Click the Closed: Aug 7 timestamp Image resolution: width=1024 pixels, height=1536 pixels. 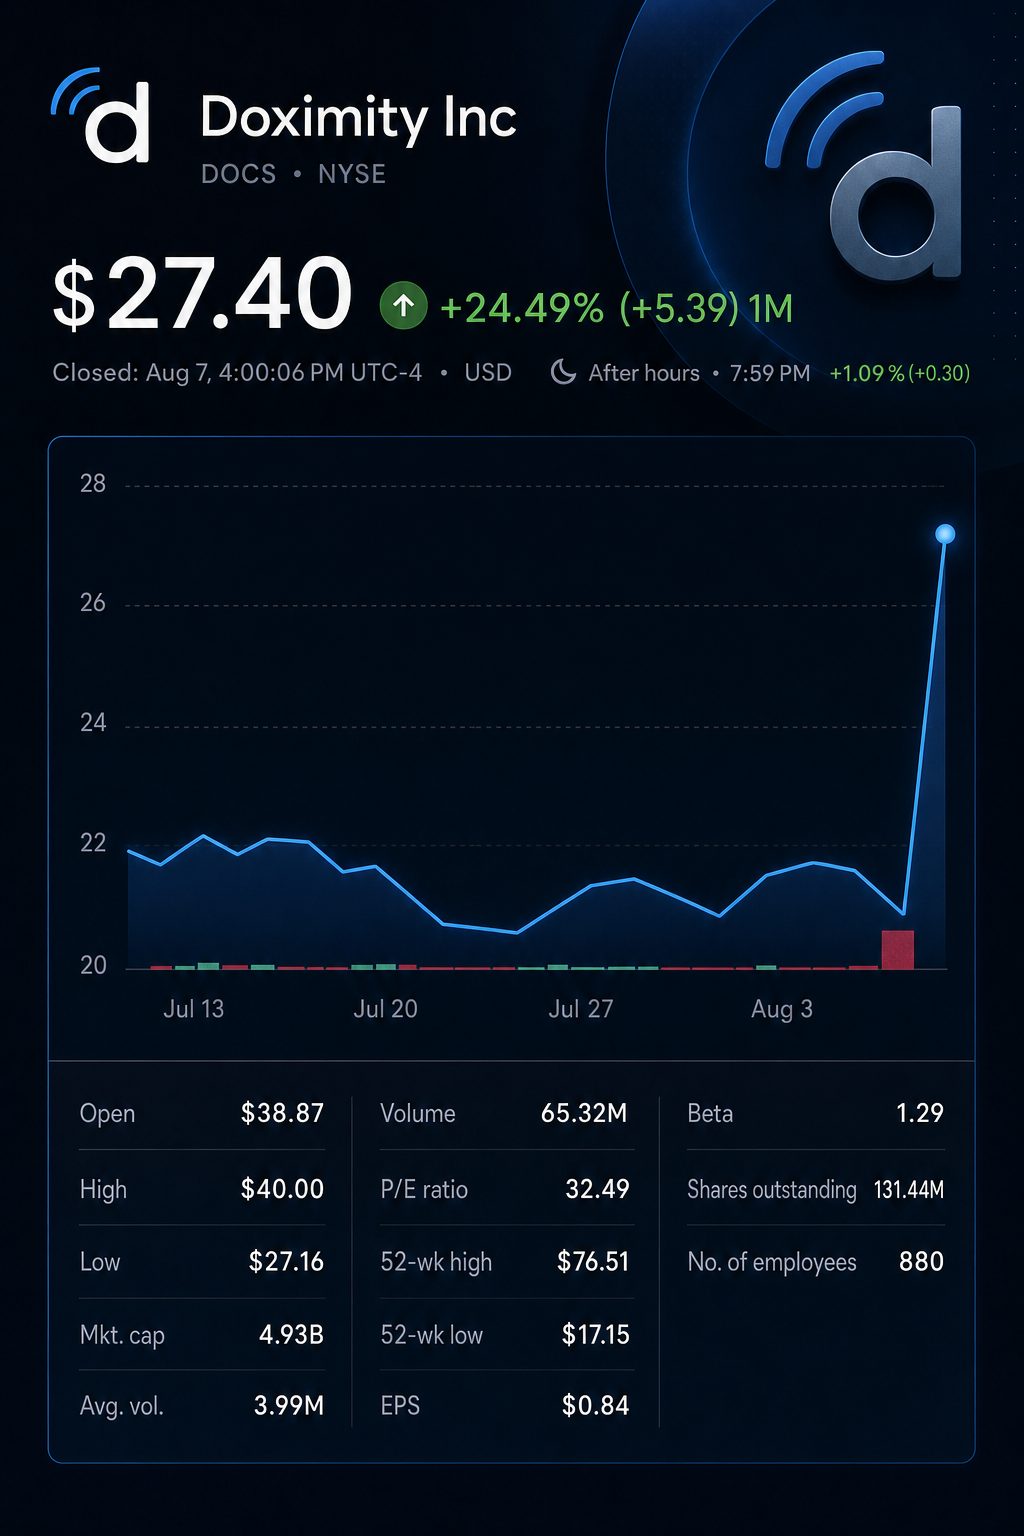(237, 373)
